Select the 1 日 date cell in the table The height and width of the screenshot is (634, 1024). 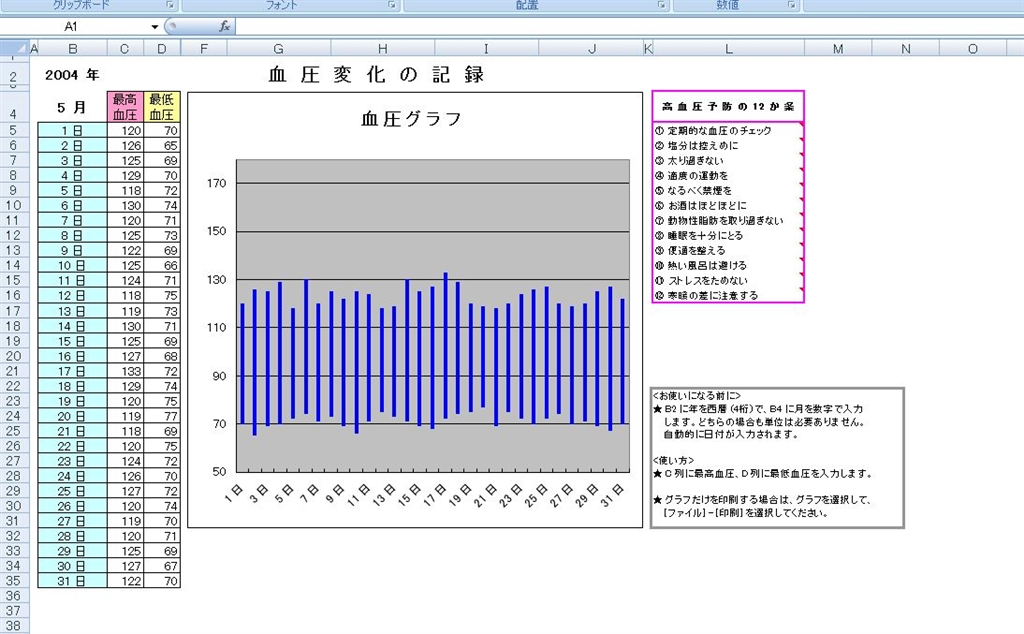tap(72, 131)
